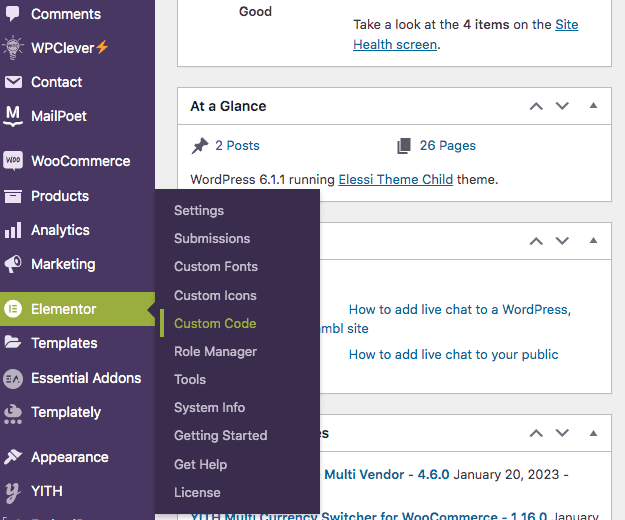Click the Essential Addons icon

click(x=13, y=378)
